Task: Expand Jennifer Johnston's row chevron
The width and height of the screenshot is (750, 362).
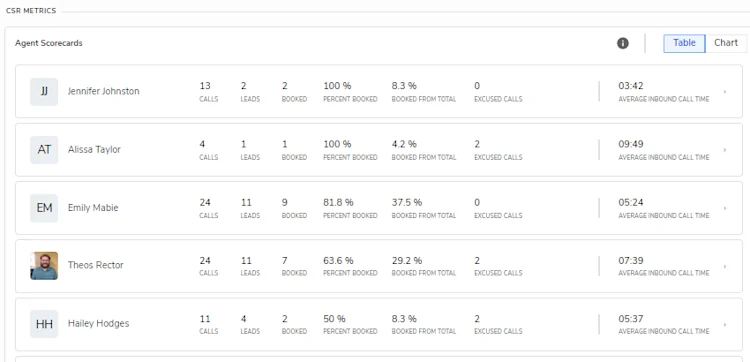Action: 725,91
